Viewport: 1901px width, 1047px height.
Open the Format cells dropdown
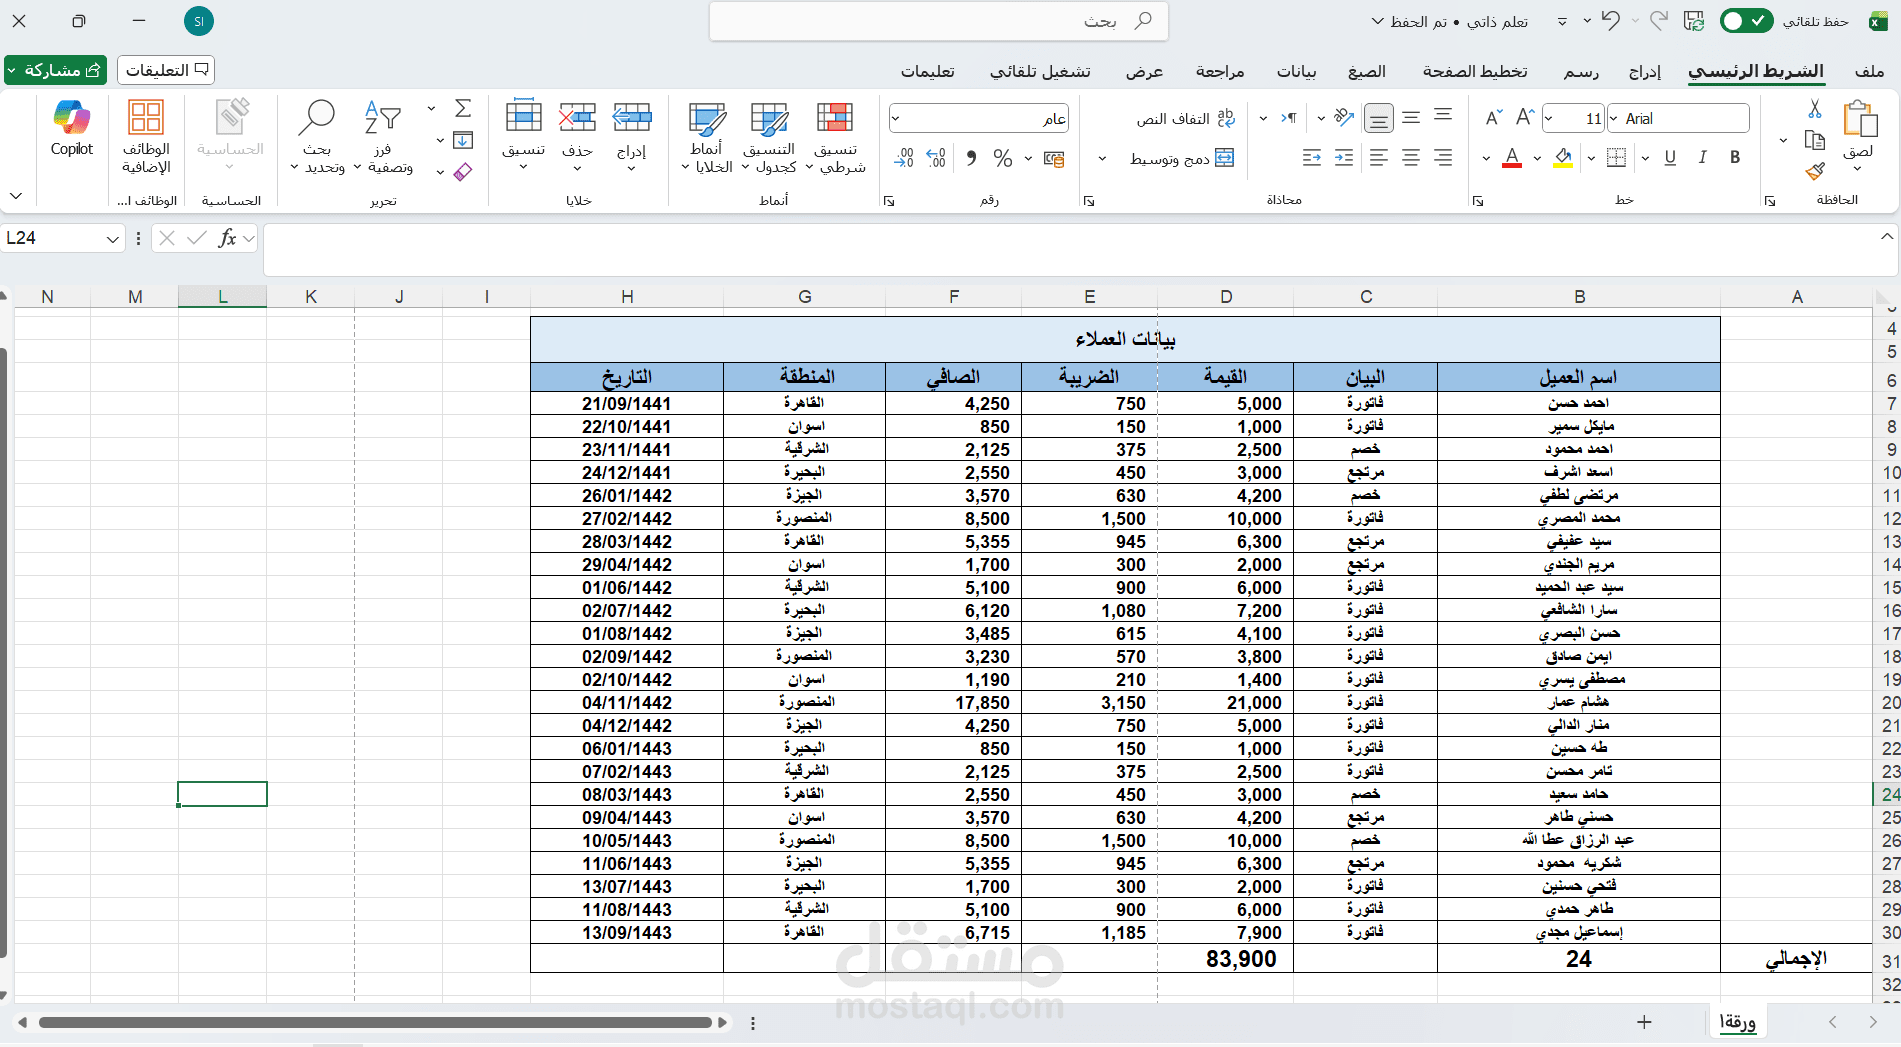pyautogui.click(x=524, y=137)
